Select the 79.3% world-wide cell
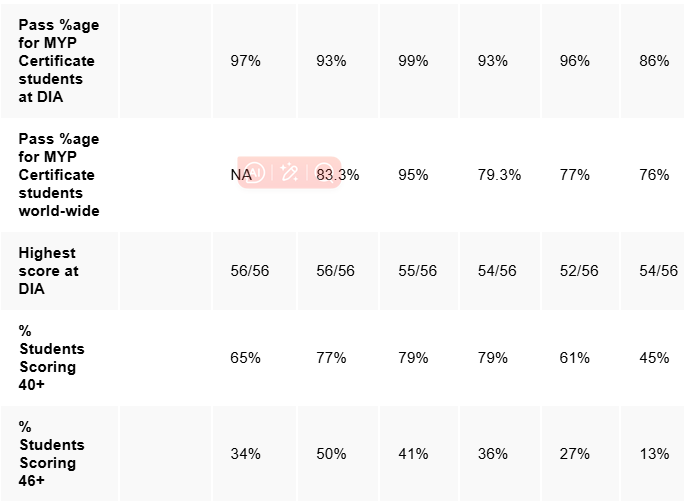694x501 pixels. (499, 175)
